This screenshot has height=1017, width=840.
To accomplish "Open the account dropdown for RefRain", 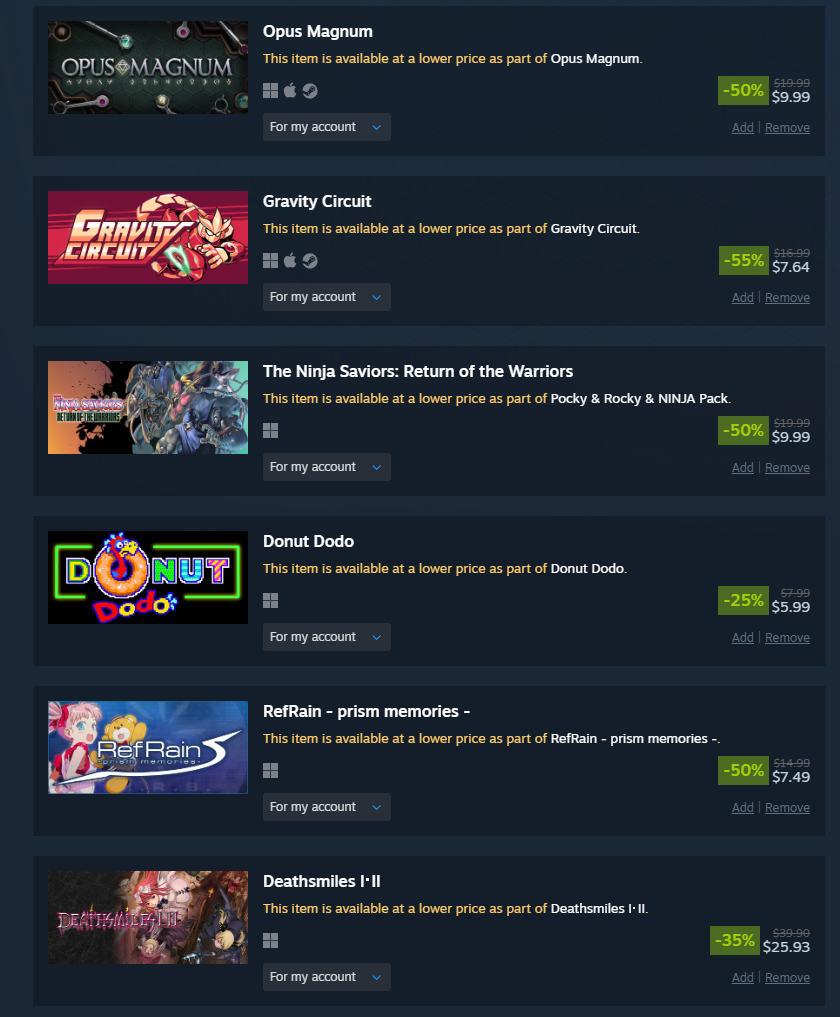I will click(x=326, y=807).
